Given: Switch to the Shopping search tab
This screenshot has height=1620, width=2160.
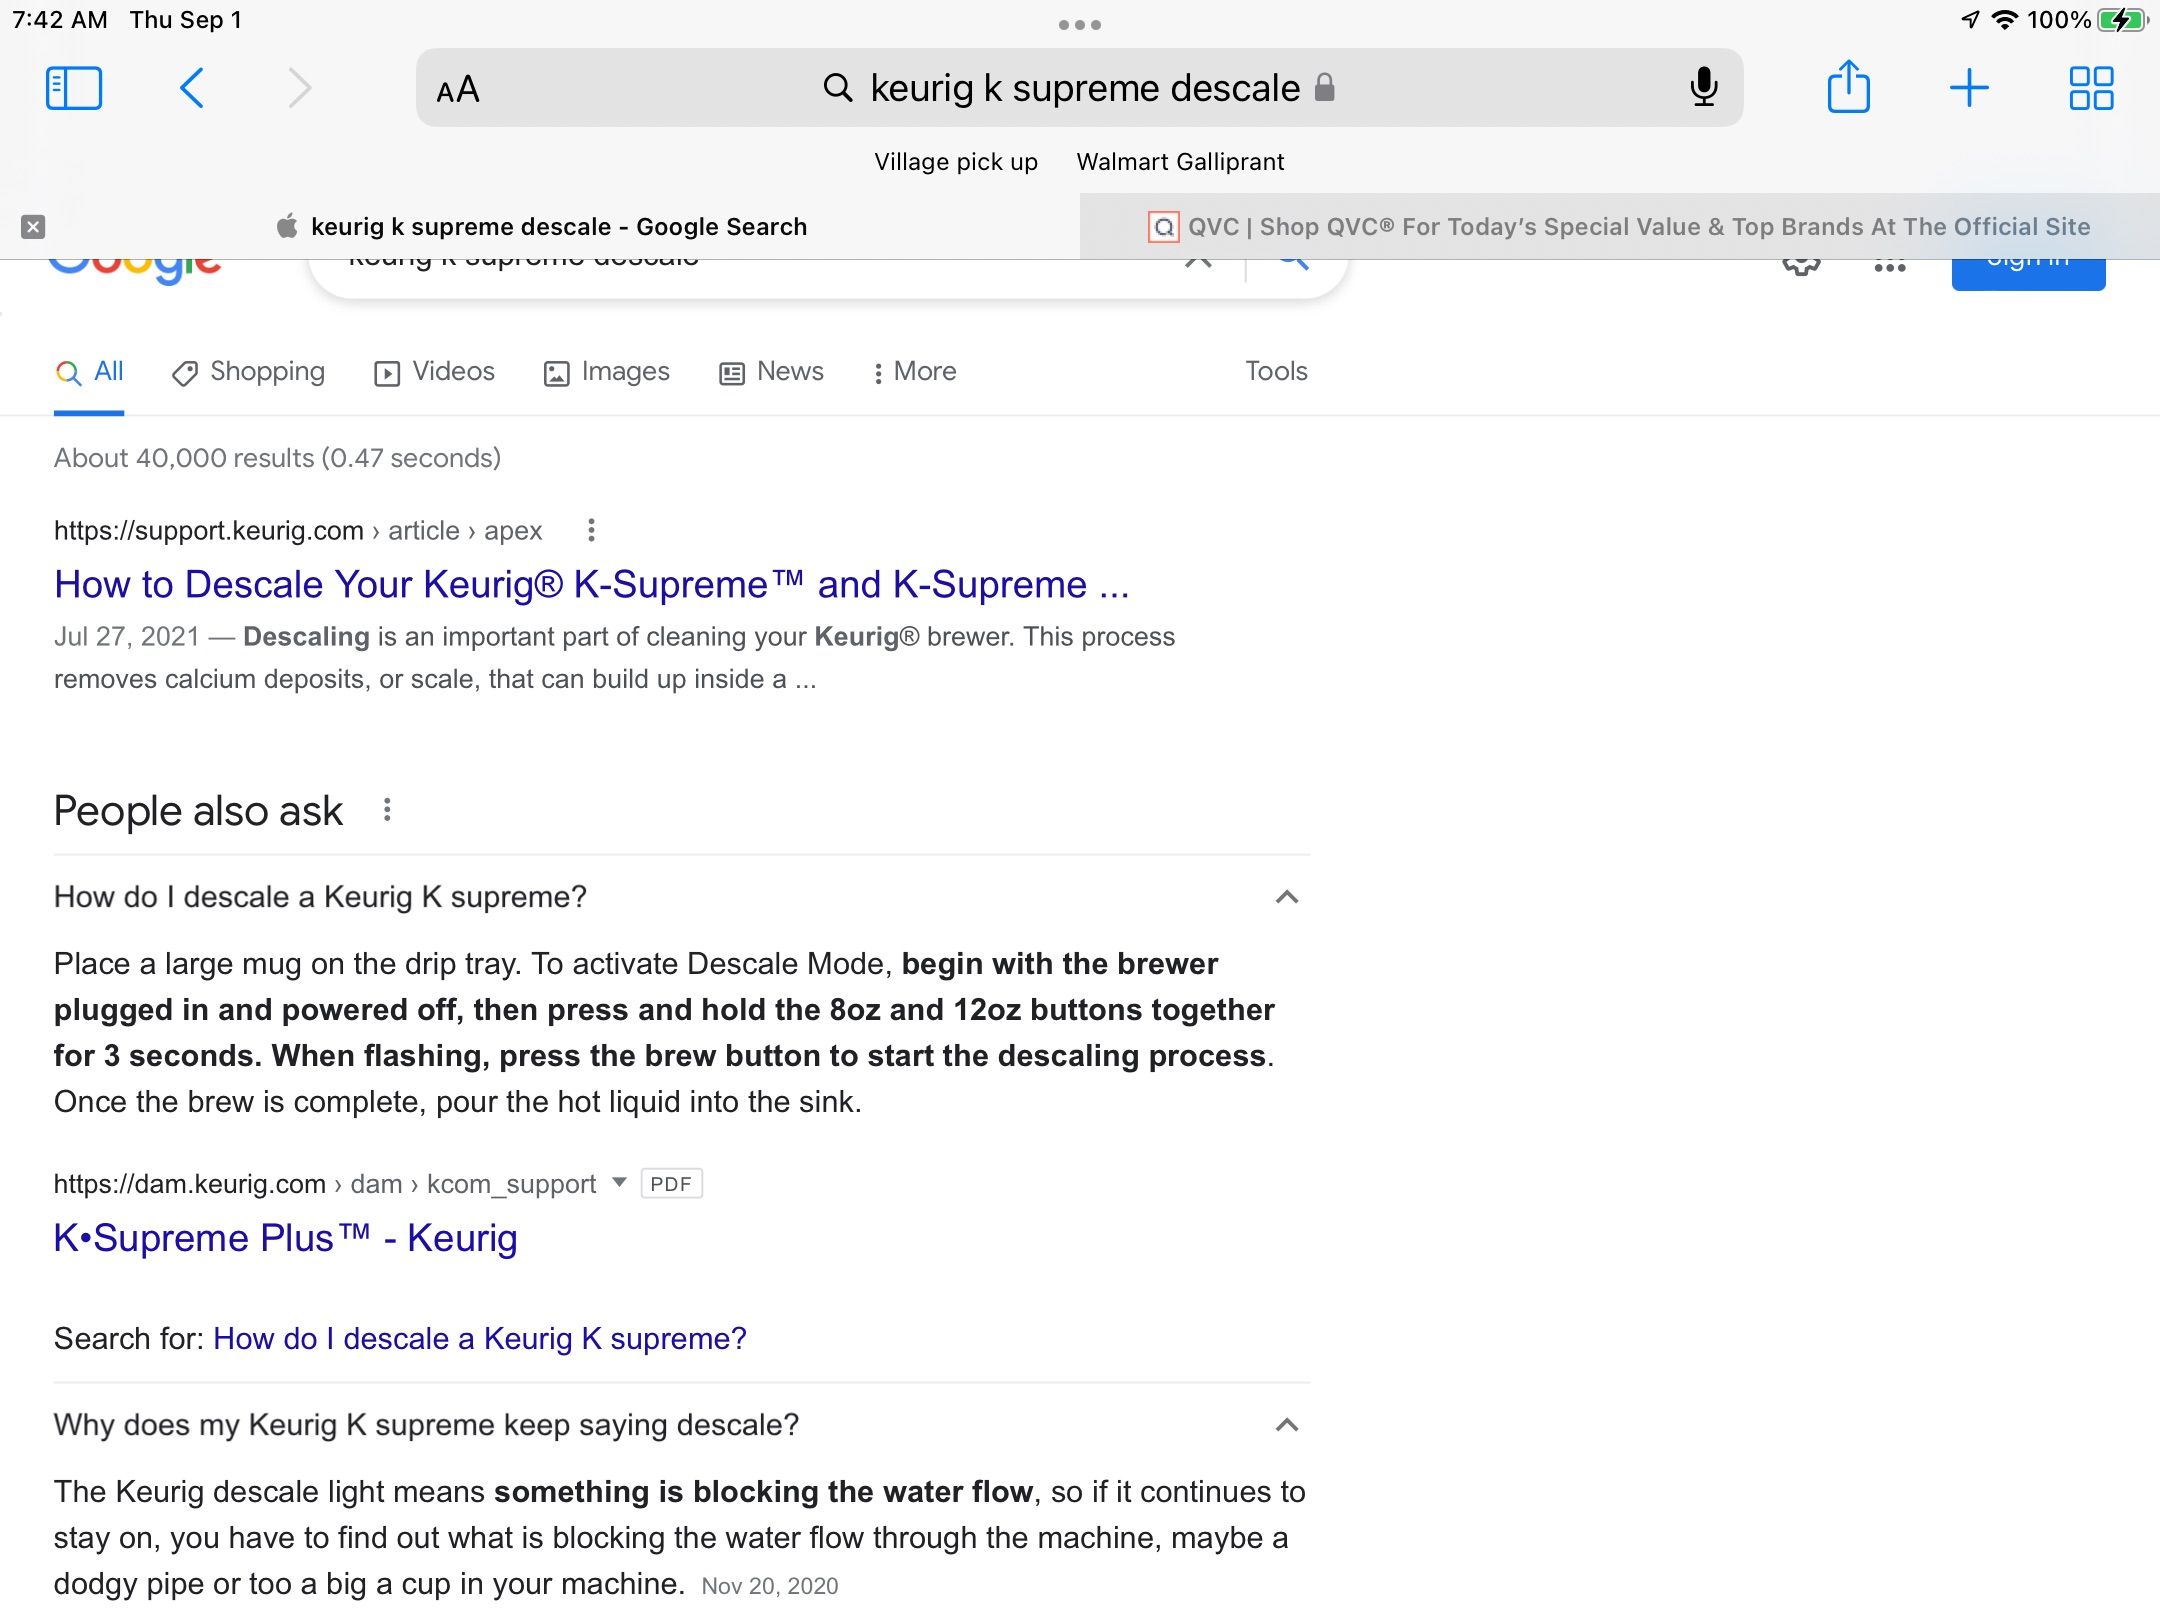Looking at the screenshot, I should tap(248, 372).
